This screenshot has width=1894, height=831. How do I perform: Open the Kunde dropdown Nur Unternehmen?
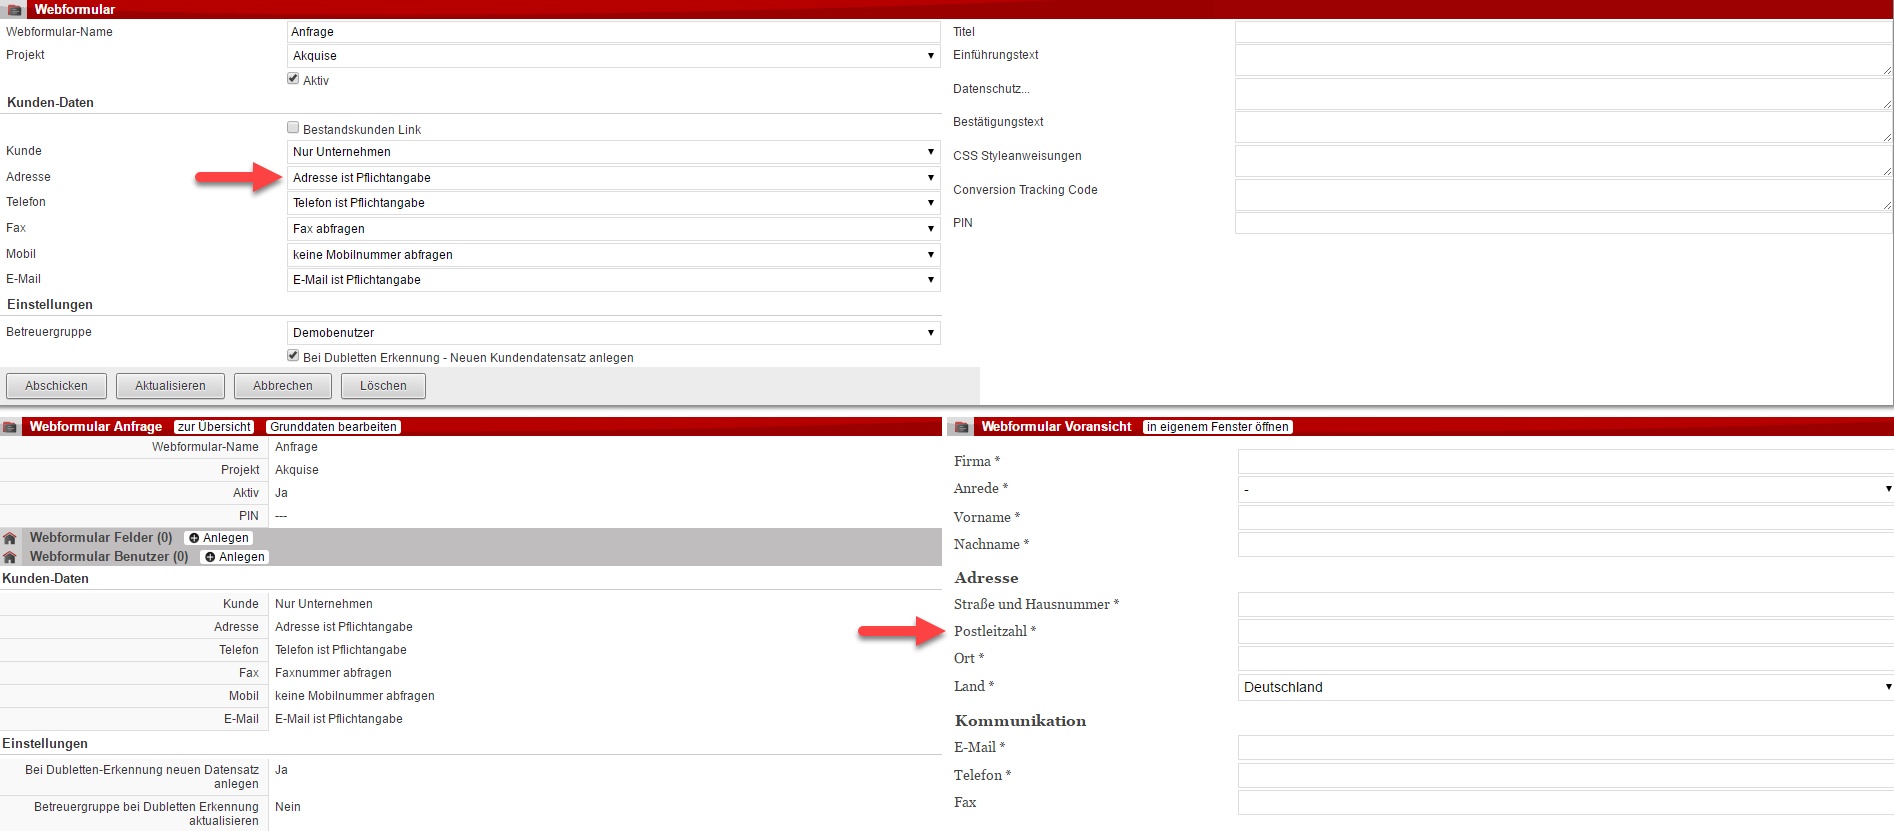[x=613, y=152]
